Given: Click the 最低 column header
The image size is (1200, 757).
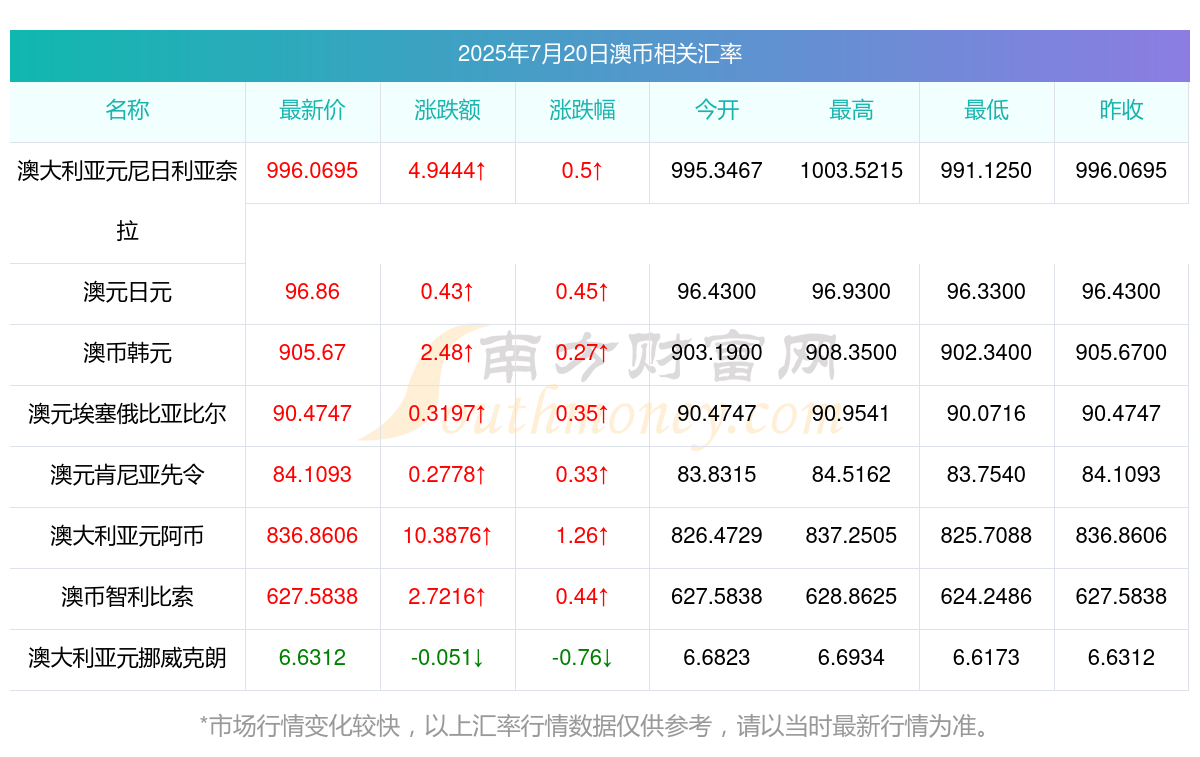Looking at the screenshot, I should [x=987, y=110].
